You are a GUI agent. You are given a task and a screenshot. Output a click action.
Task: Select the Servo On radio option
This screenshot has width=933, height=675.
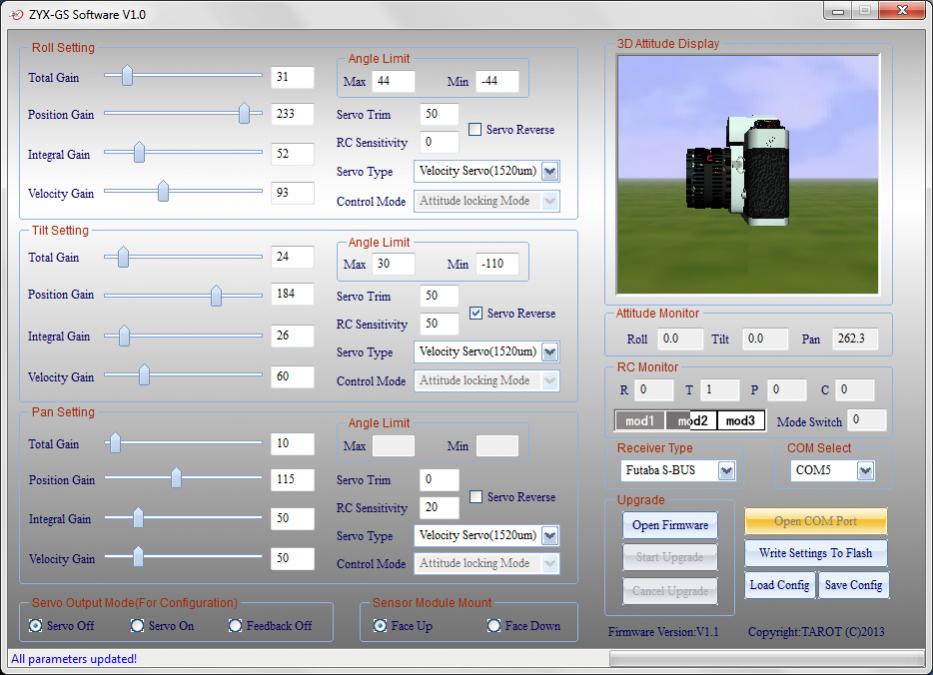point(138,626)
